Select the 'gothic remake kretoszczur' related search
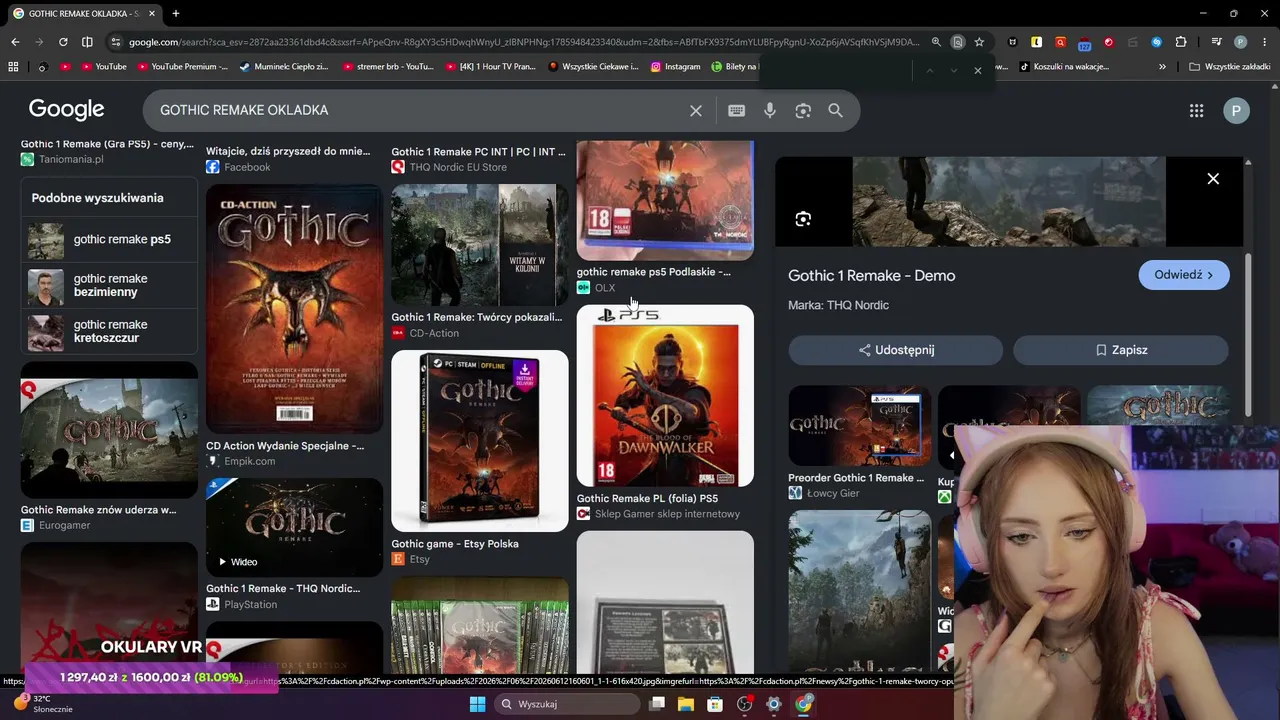The height and width of the screenshot is (720, 1280). pos(109,331)
